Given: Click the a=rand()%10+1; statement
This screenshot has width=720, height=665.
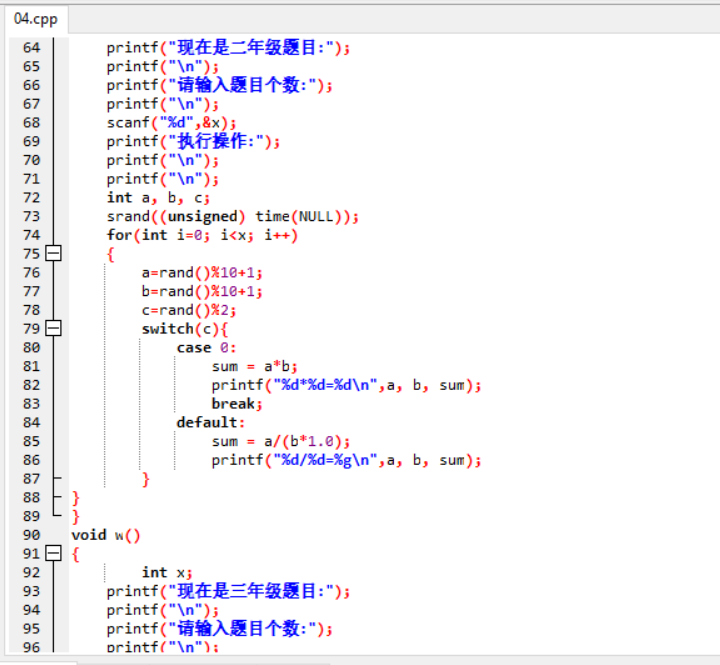Looking at the screenshot, I should [202, 273].
